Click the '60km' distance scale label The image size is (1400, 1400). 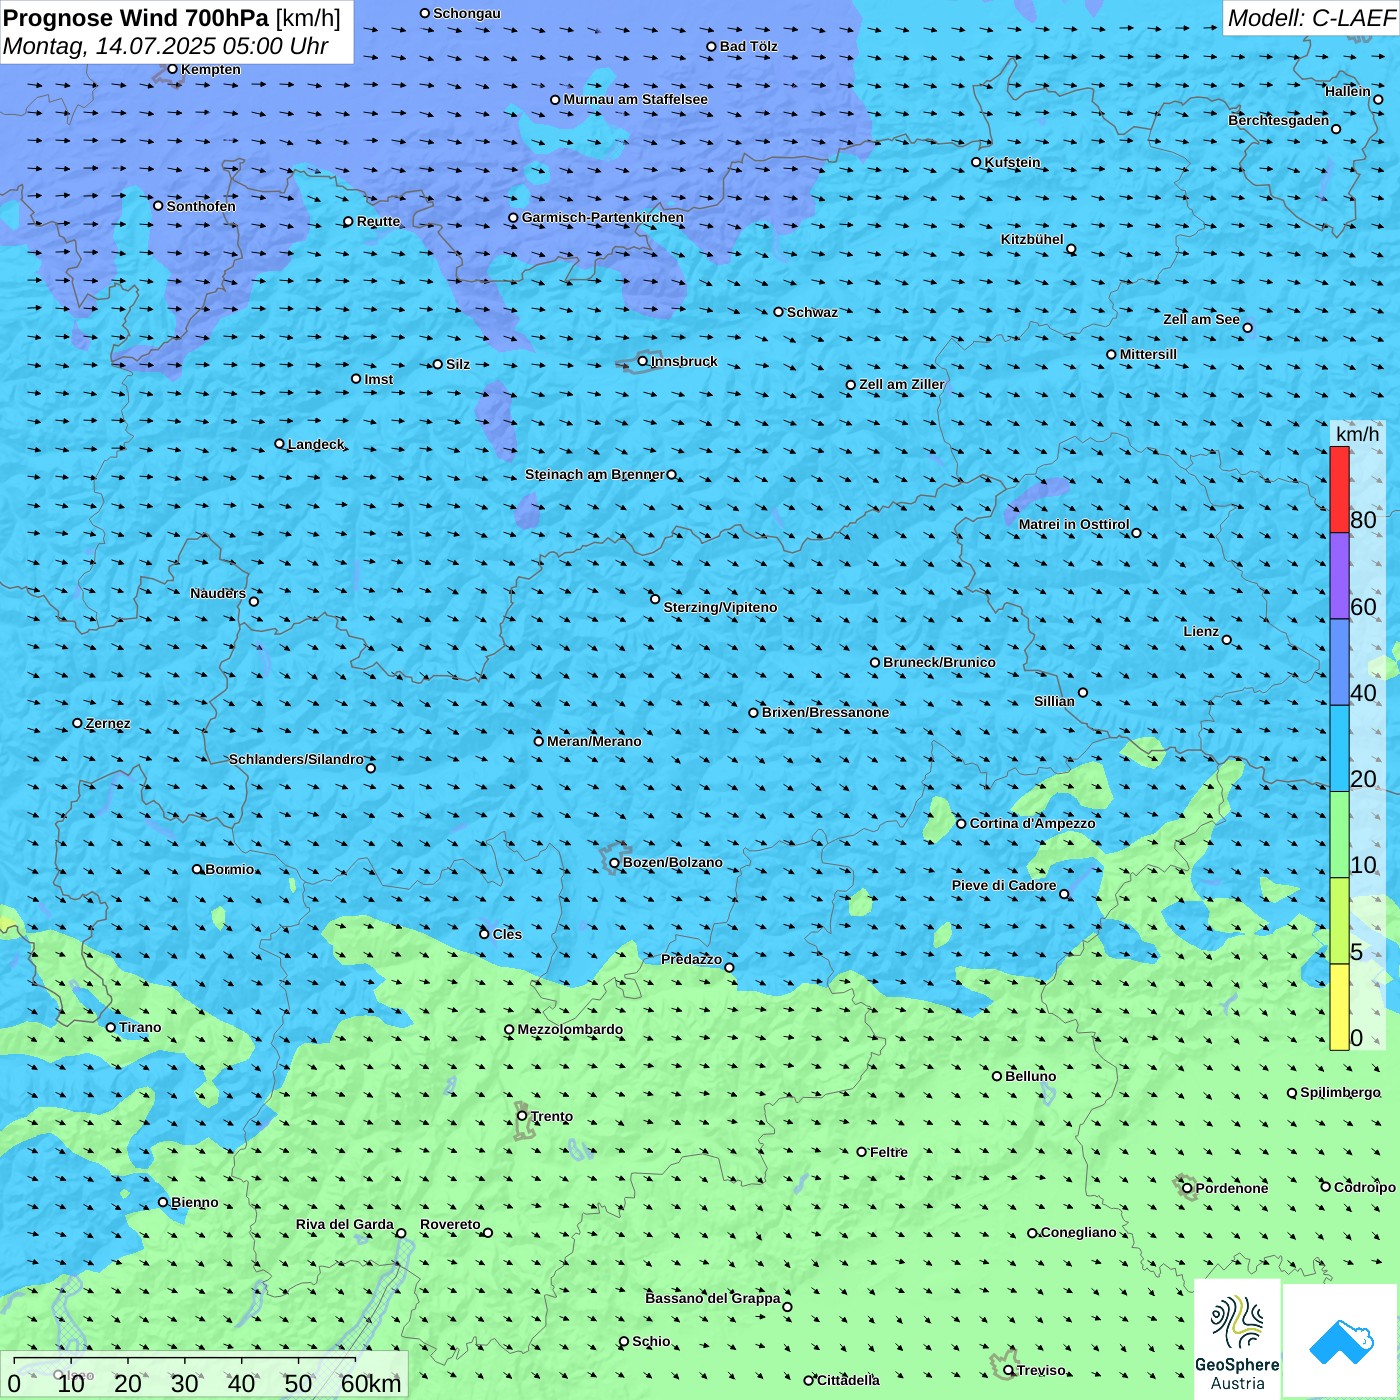[x=371, y=1383]
